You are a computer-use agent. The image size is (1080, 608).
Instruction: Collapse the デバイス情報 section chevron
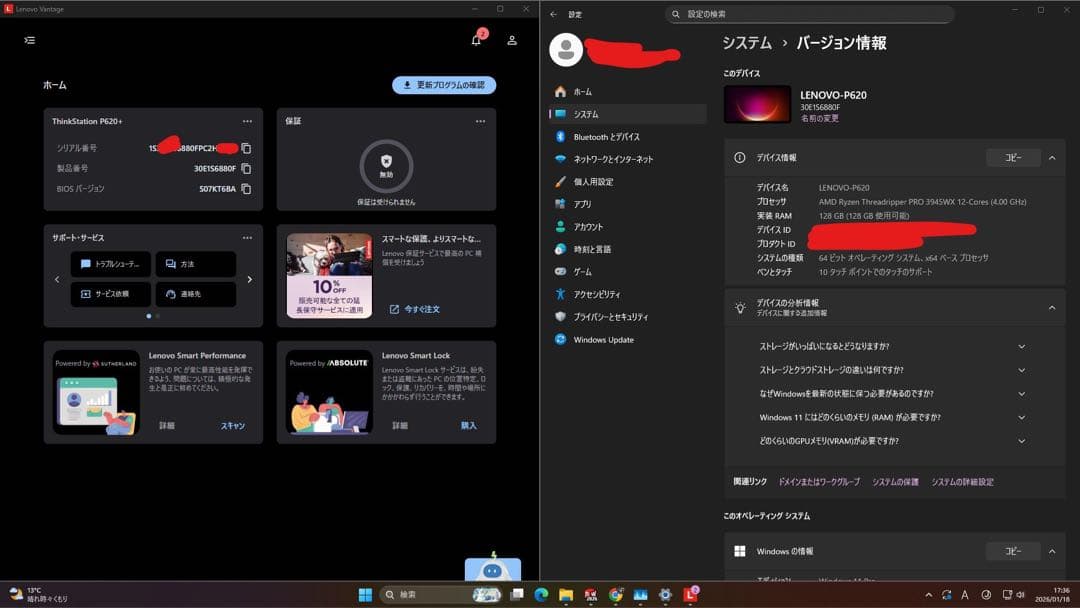[x=1052, y=157]
